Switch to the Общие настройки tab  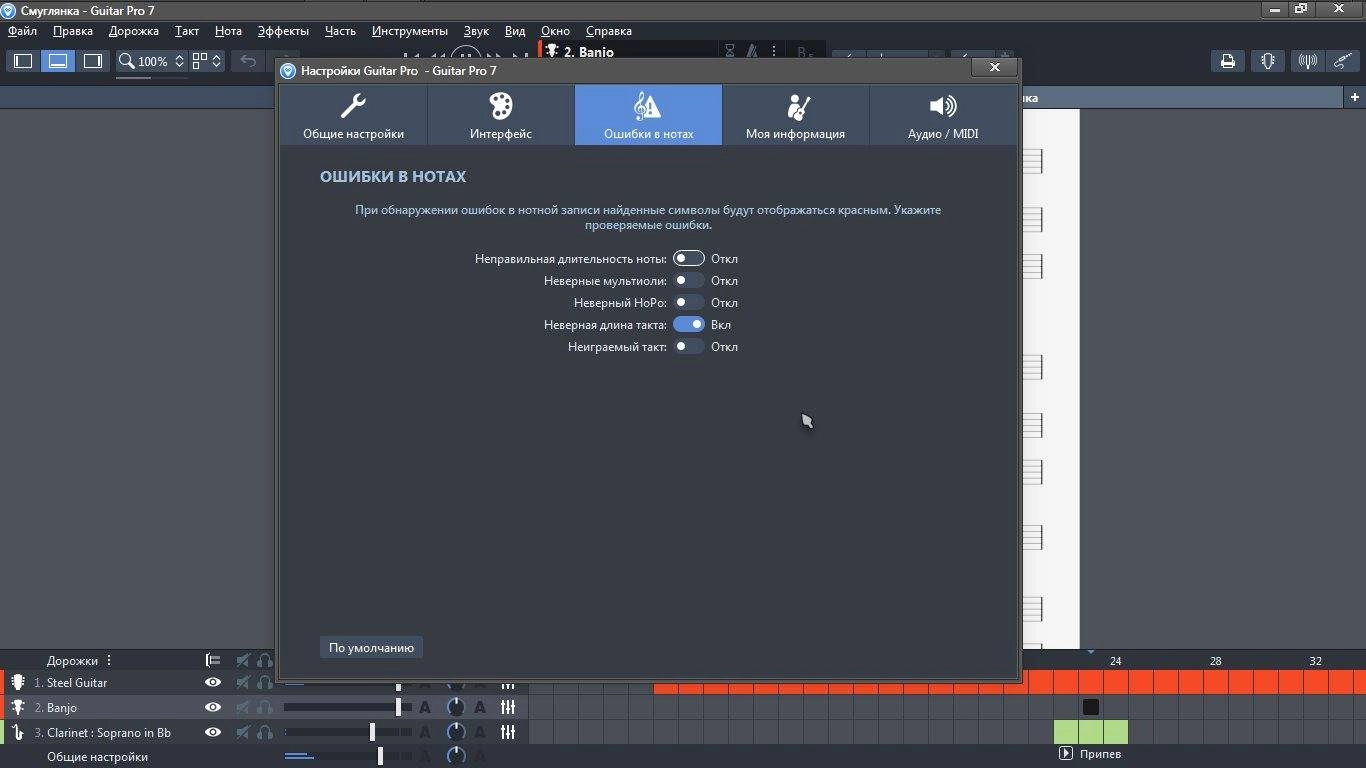pyautogui.click(x=353, y=115)
